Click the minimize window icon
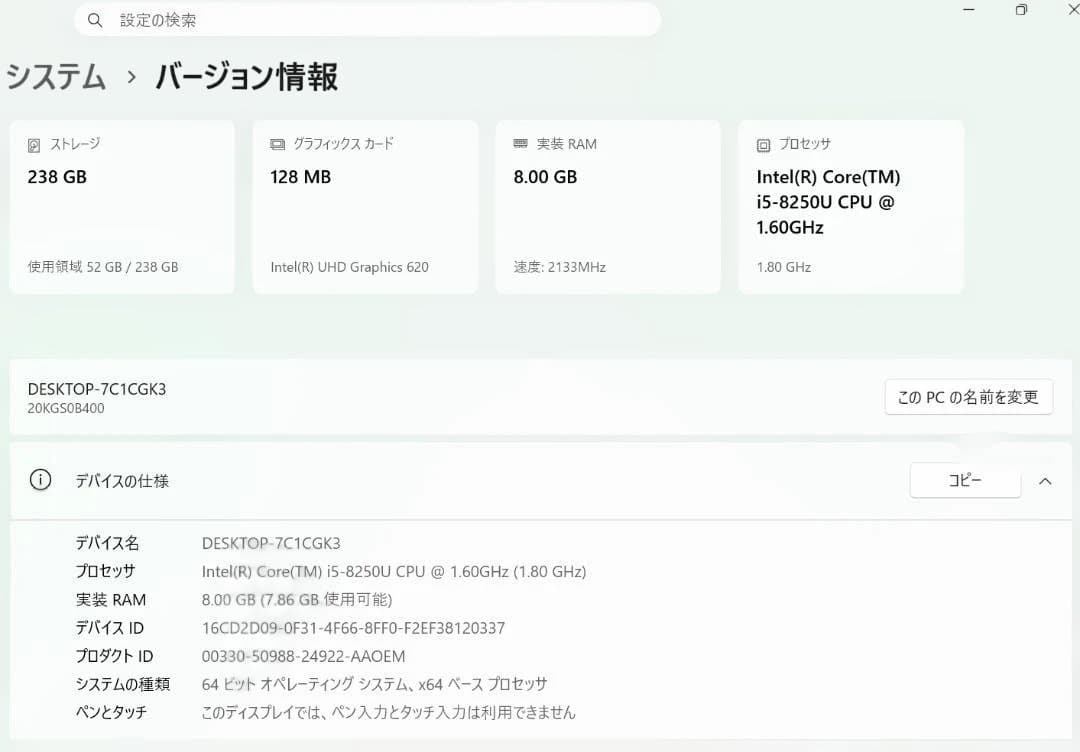This screenshot has width=1080, height=752. 966,10
